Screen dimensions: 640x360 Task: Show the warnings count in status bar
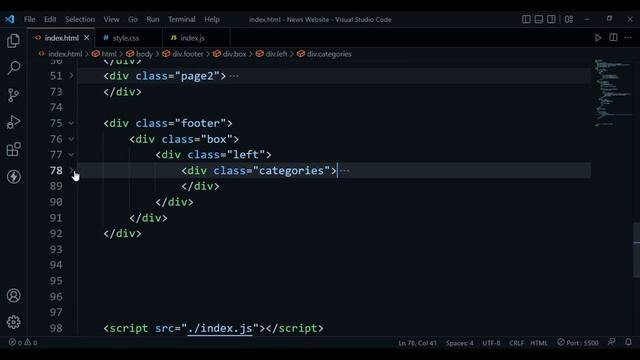tap(31, 342)
